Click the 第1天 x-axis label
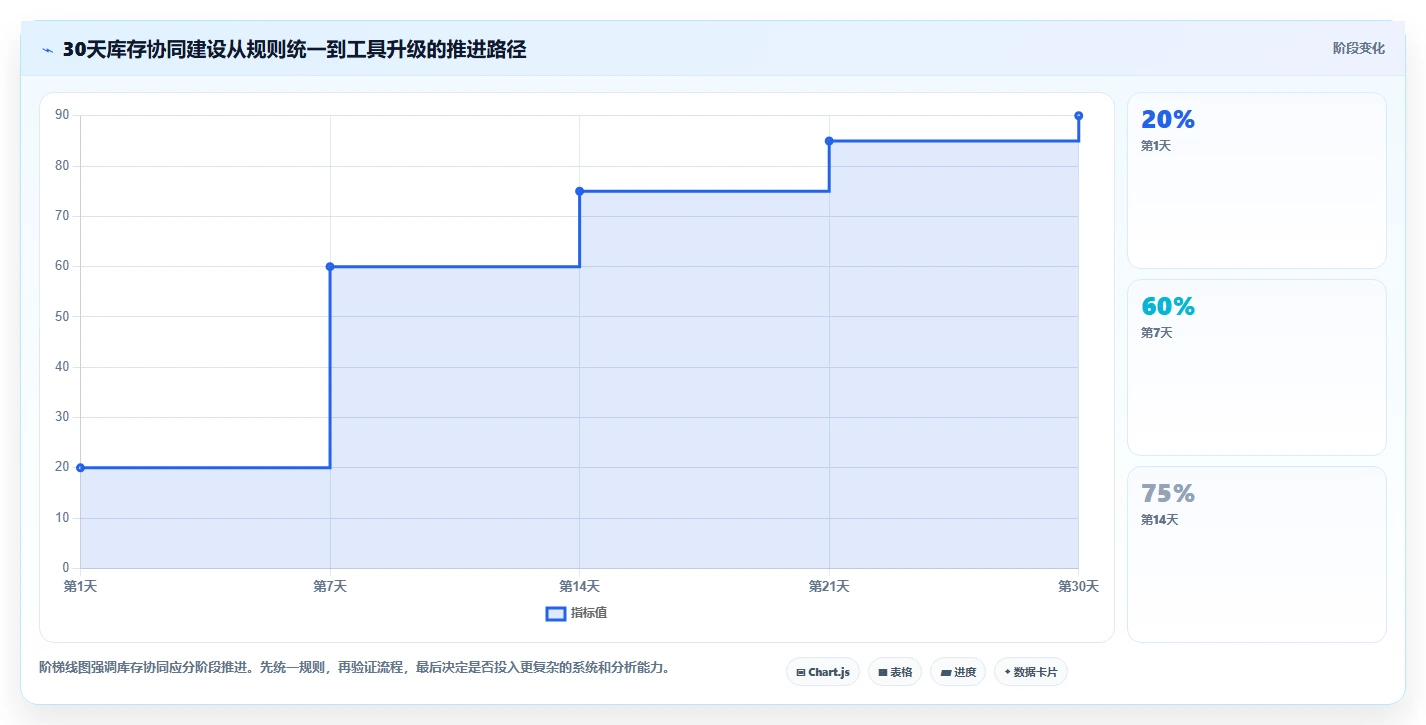The width and height of the screenshot is (1426, 725). 80,587
